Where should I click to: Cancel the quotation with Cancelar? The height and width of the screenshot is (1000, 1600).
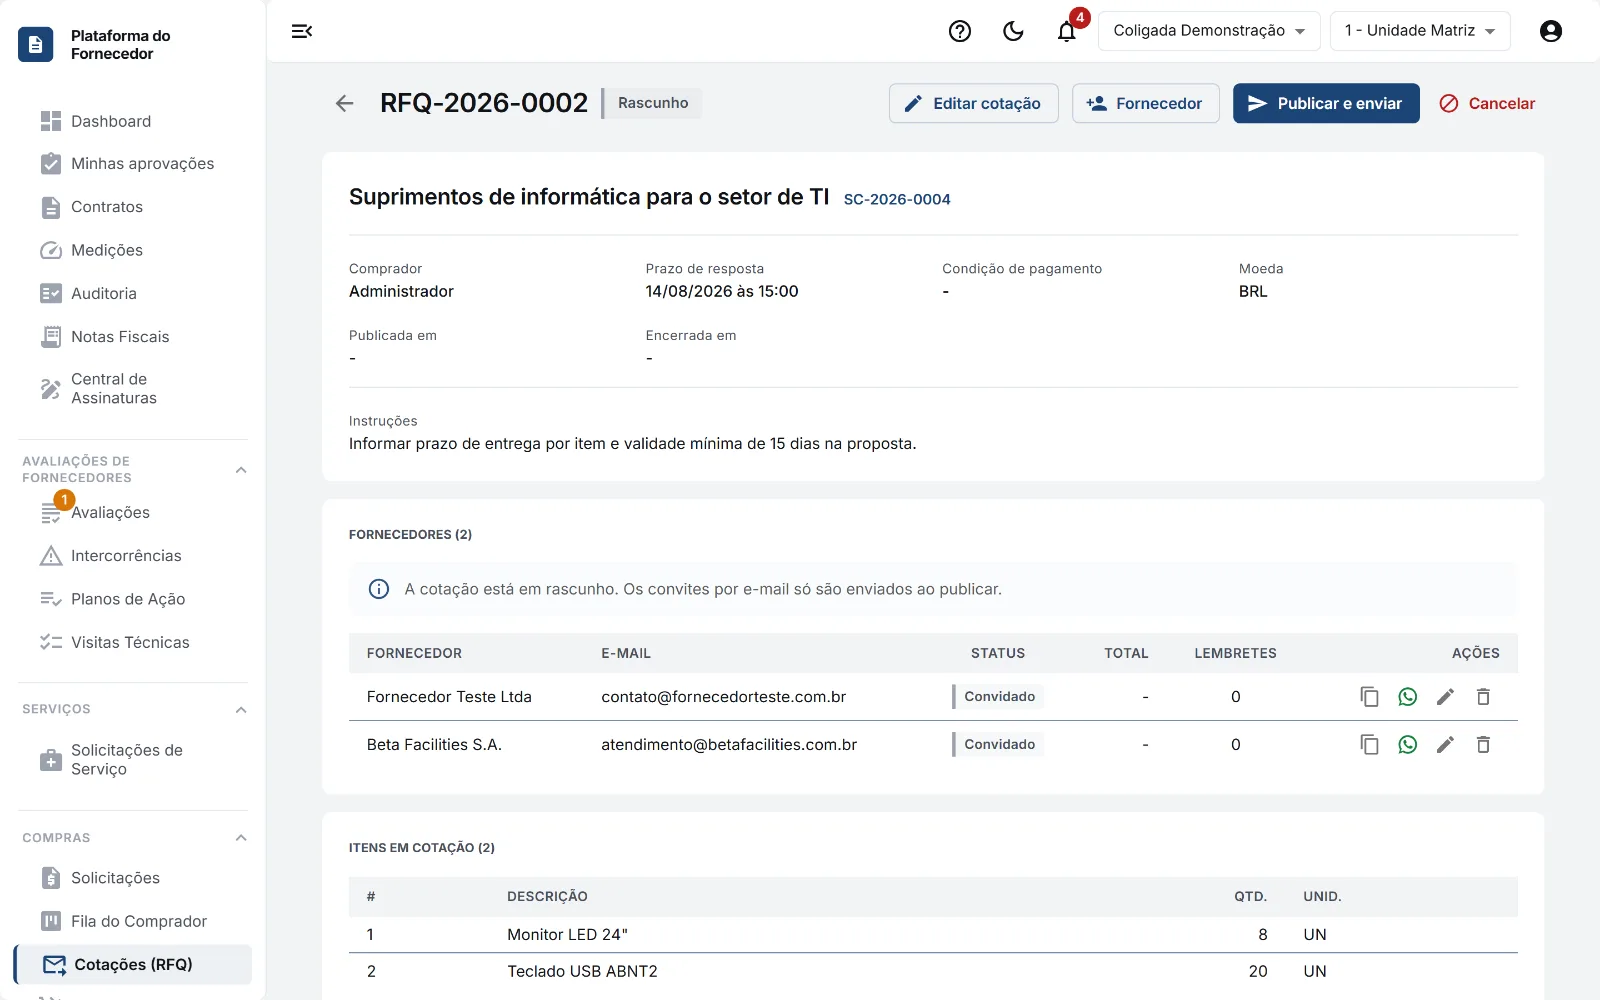[1487, 103]
